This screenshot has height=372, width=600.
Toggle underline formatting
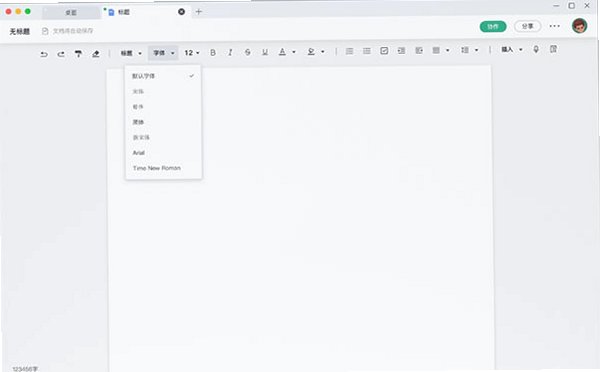[x=265, y=52]
